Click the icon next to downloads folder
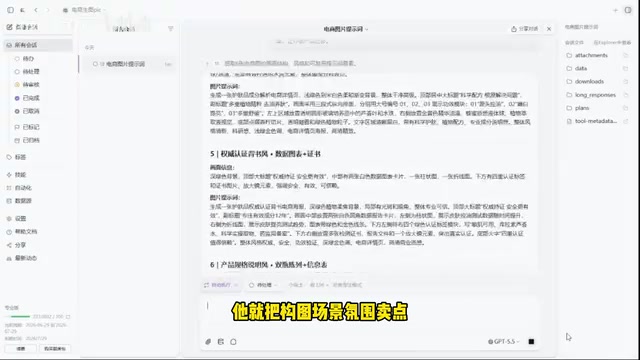640x360 pixels. pyautogui.click(x=626, y=82)
